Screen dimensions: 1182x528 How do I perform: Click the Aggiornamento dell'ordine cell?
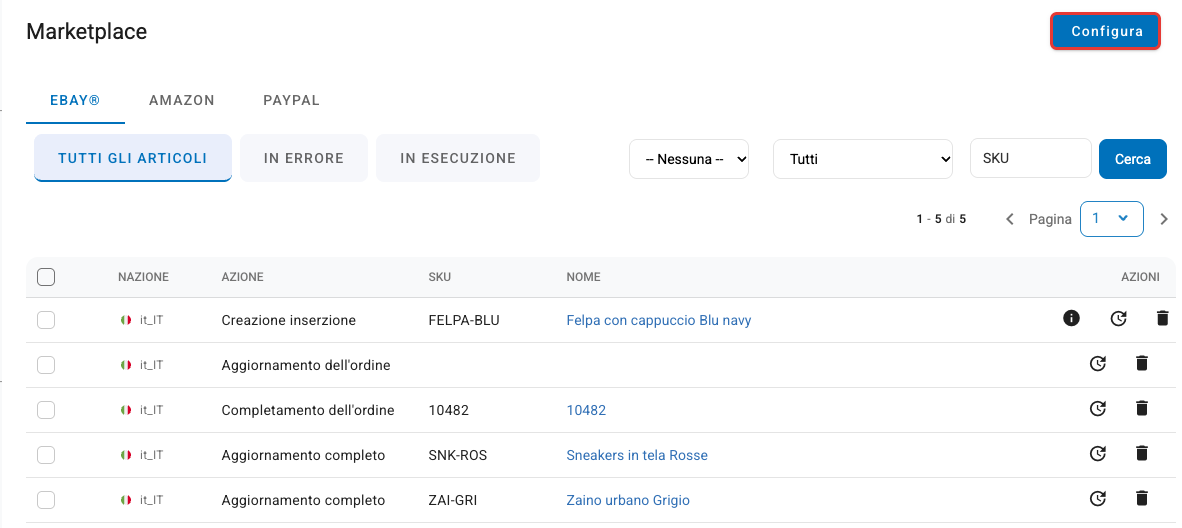click(306, 366)
